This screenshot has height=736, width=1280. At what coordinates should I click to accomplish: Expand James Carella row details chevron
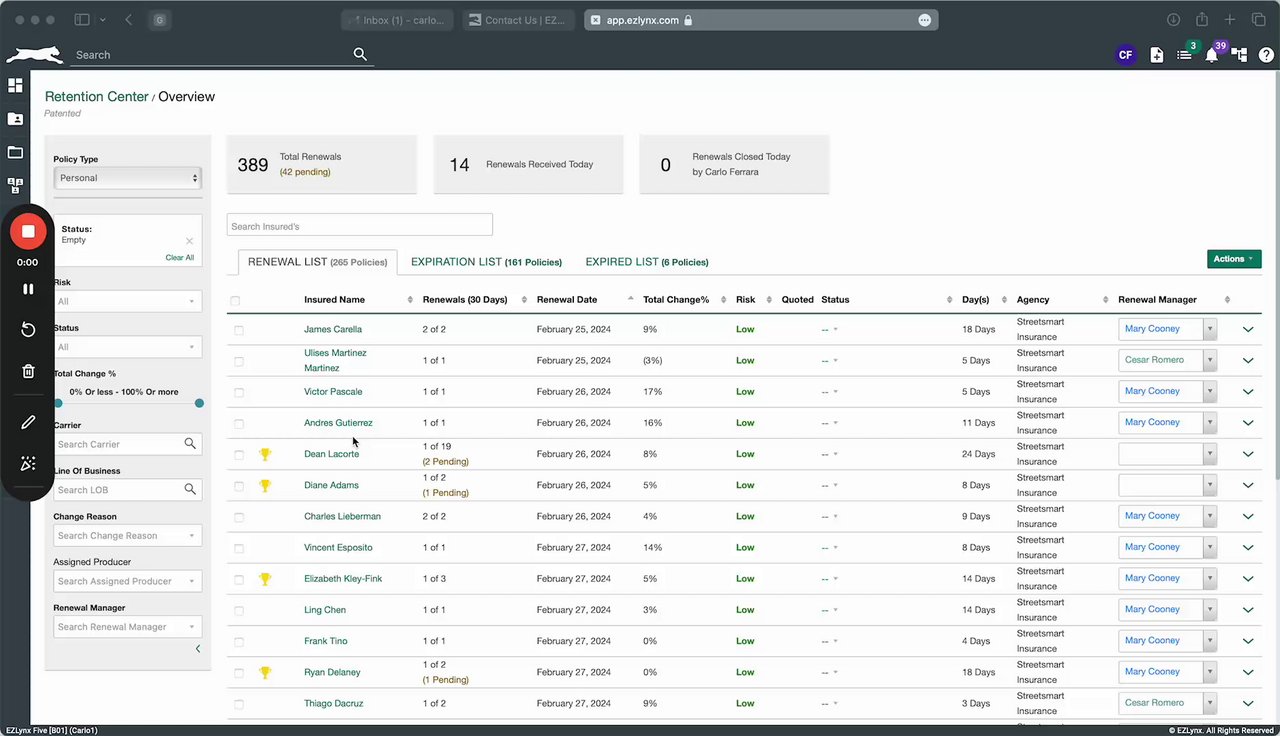(1247, 329)
